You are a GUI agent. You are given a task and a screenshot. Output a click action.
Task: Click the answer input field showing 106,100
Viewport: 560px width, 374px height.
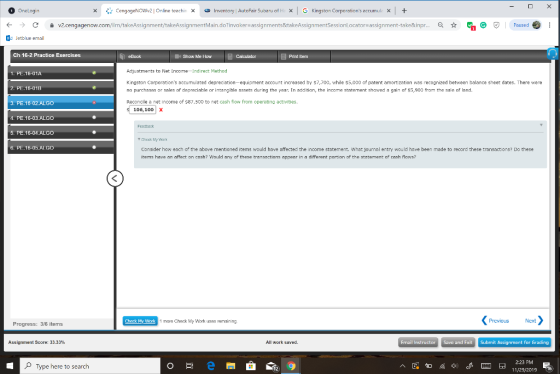click(x=142, y=110)
